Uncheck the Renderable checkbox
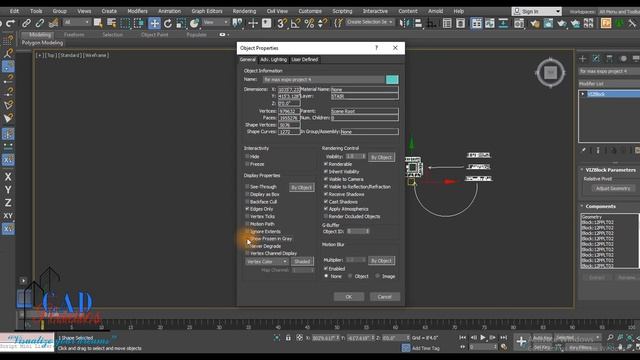This screenshot has height=360, width=640. [326, 164]
